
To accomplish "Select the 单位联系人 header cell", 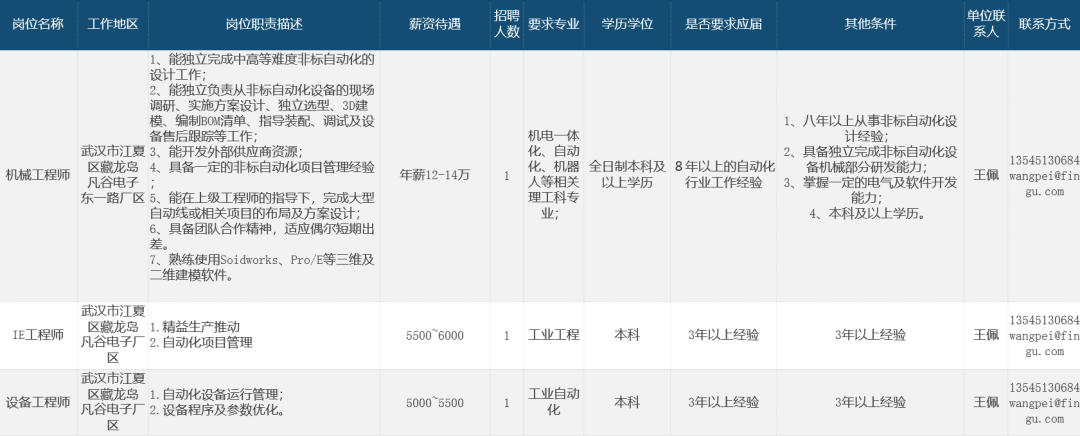I will click(x=985, y=24).
